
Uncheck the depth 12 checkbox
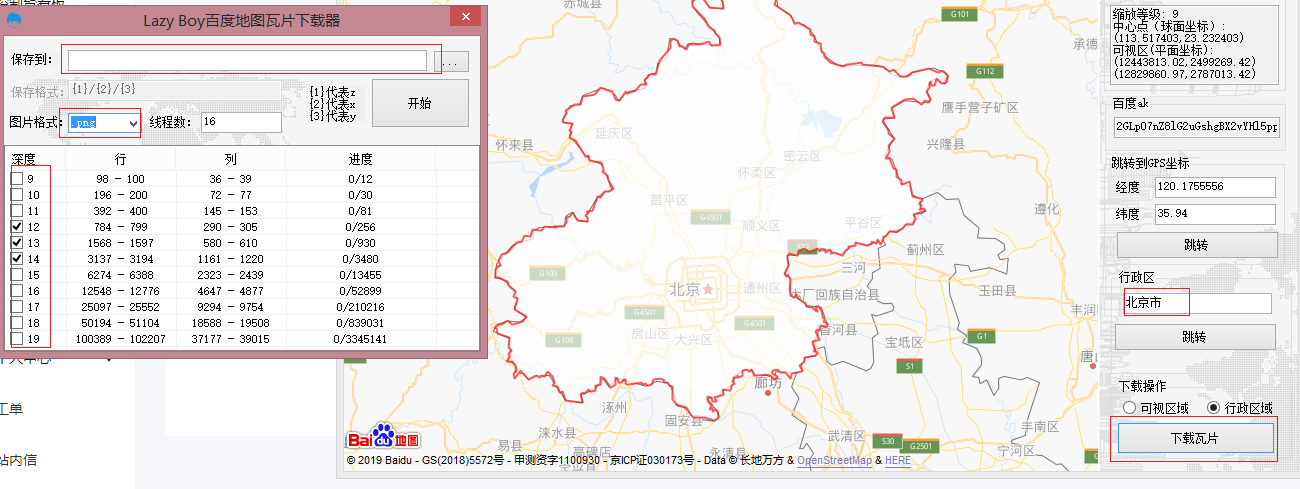(x=18, y=227)
